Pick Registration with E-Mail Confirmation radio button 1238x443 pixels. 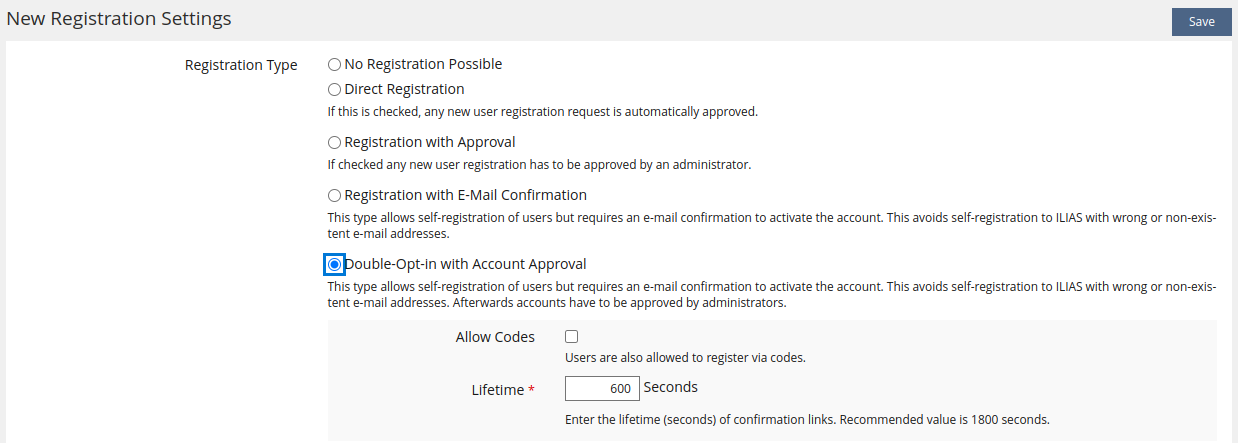(x=334, y=195)
